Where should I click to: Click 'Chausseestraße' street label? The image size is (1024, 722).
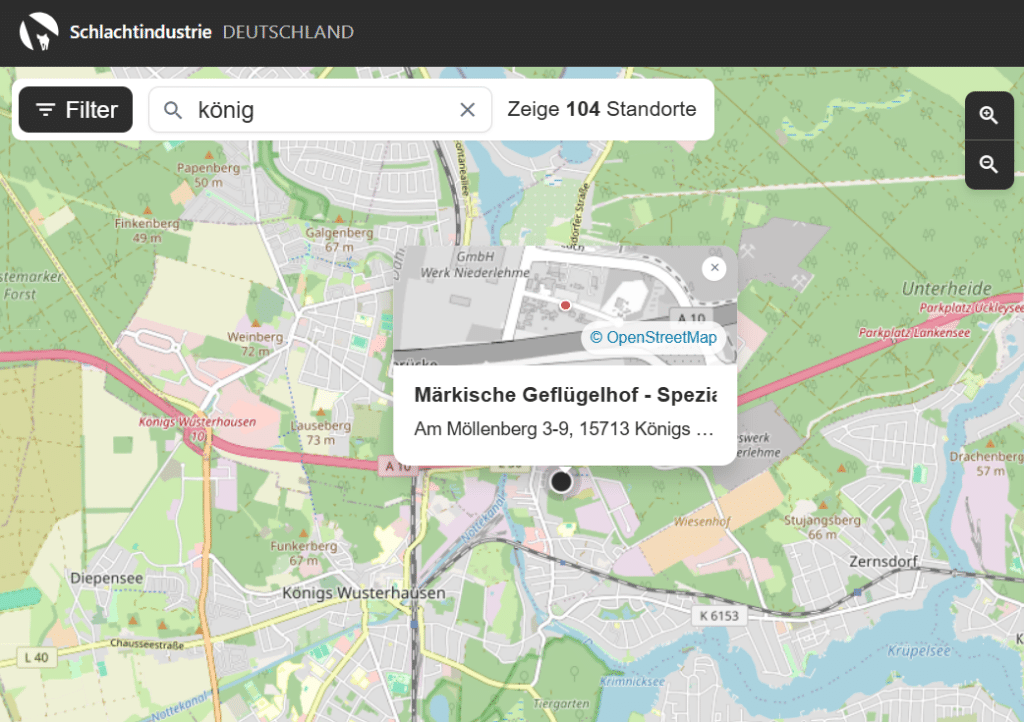(147, 644)
